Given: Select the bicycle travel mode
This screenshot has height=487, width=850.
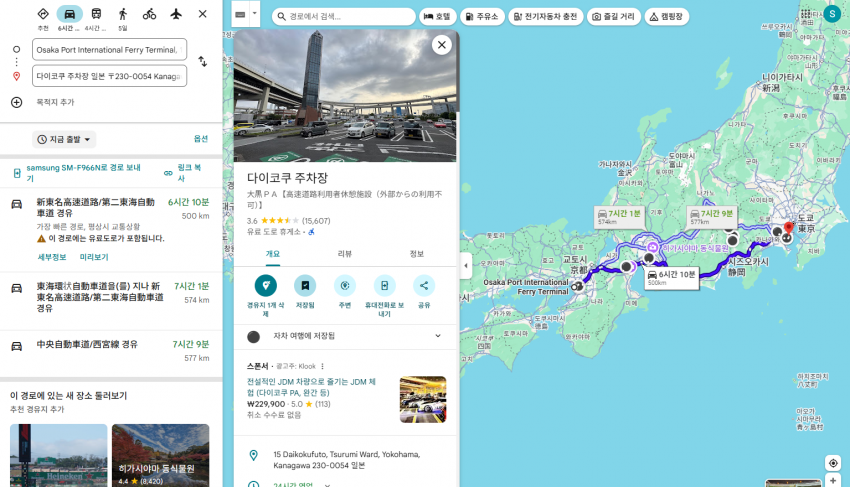Looking at the screenshot, I should click(149, 14).
